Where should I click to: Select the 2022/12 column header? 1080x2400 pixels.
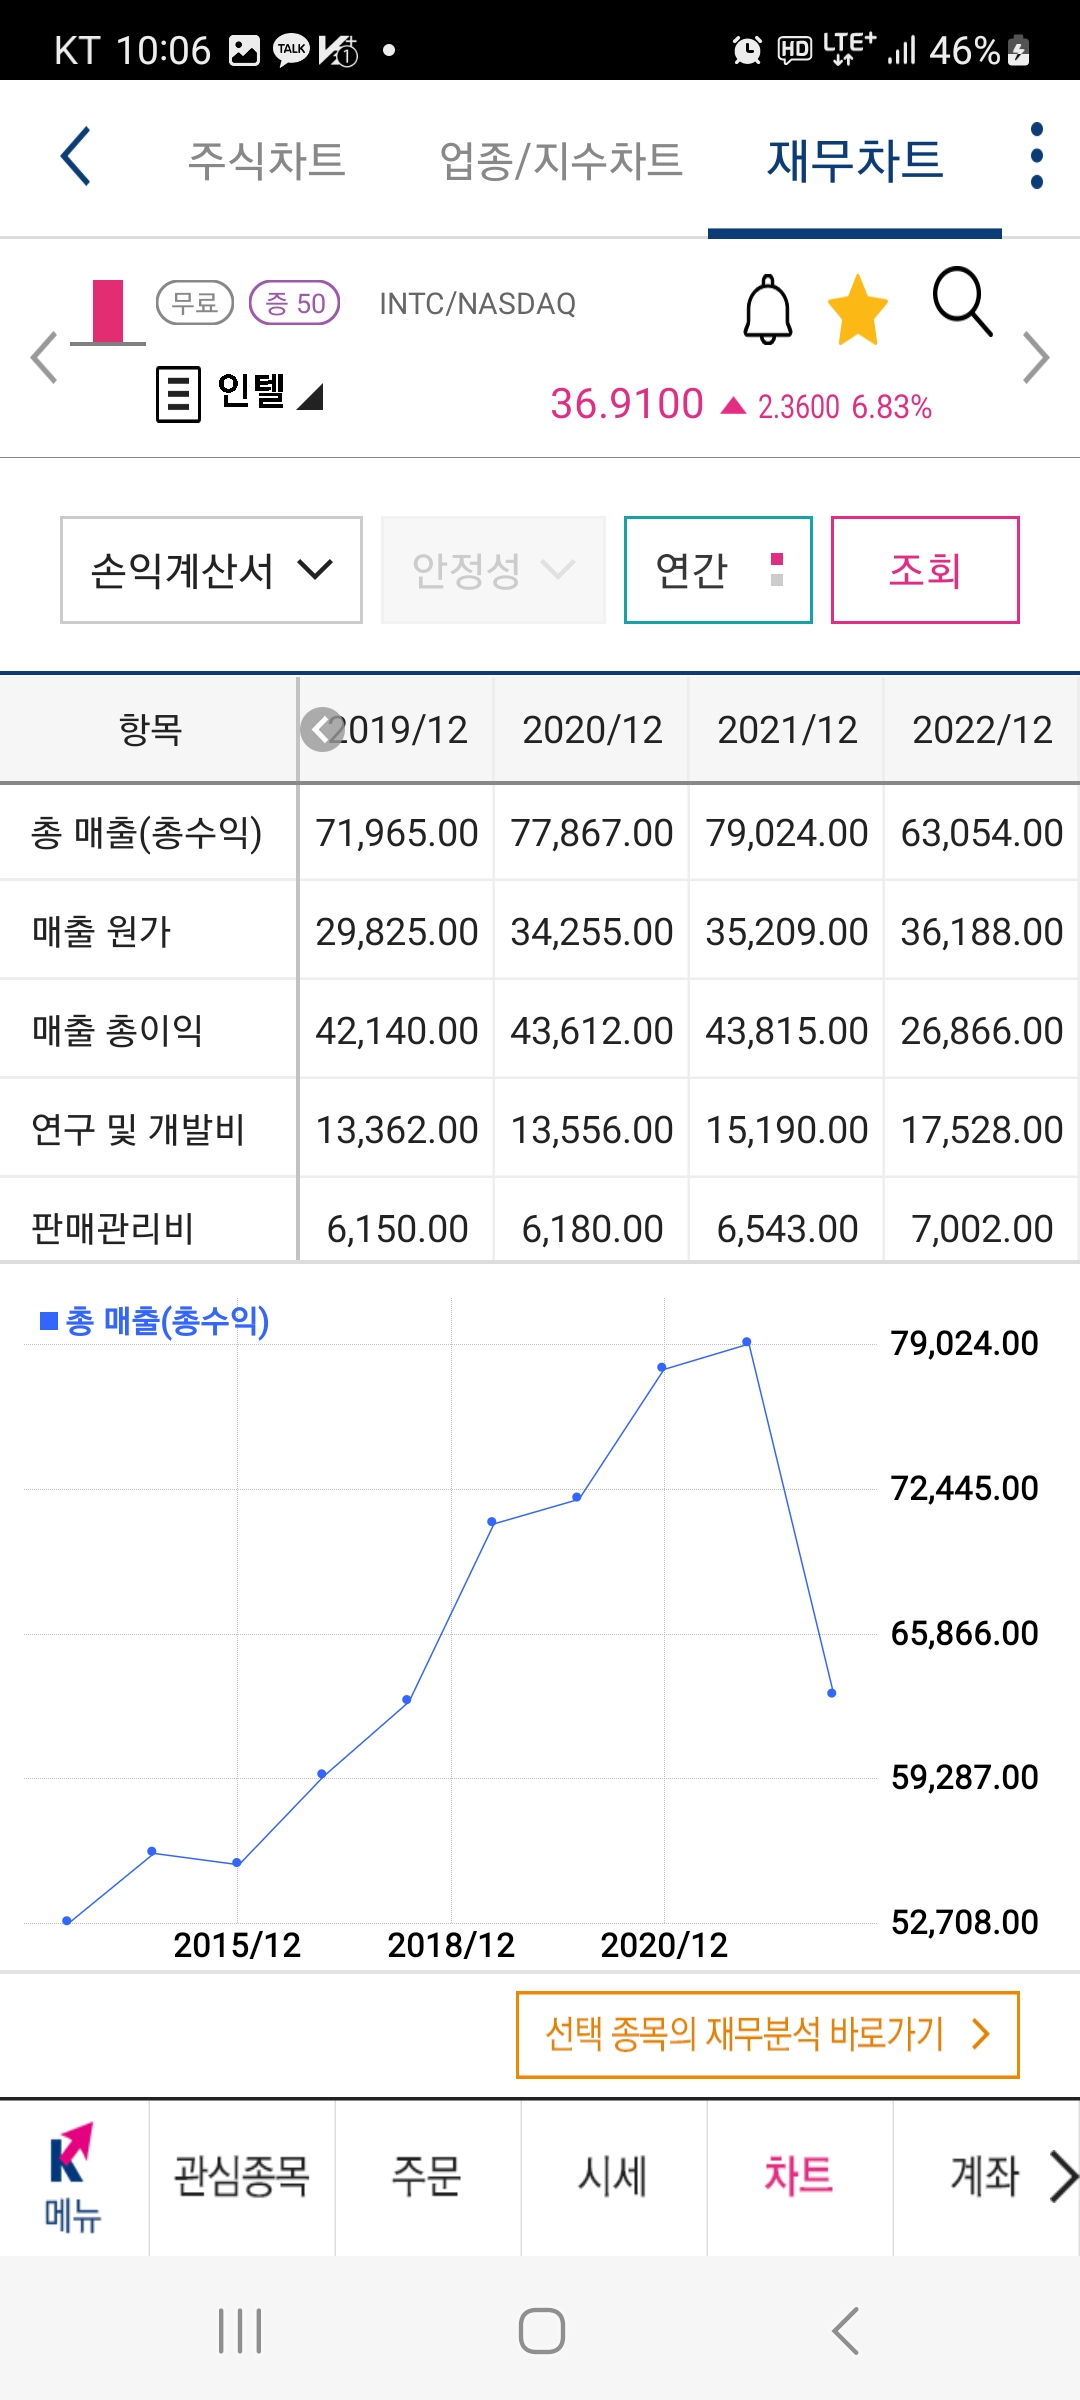pyautogui.click(x=982, y=730)
